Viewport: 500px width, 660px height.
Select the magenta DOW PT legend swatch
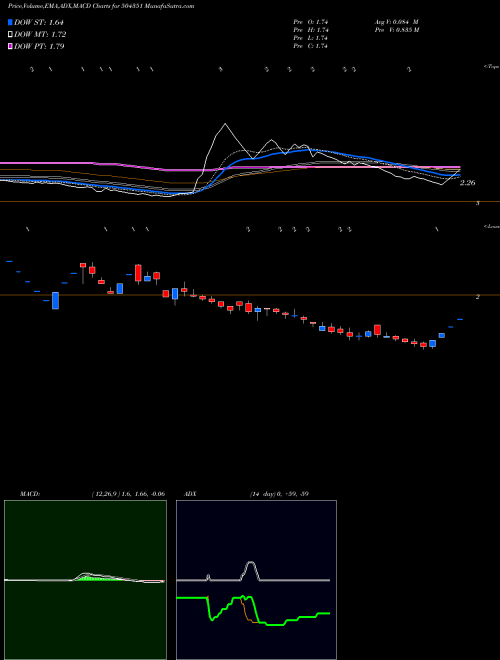(10, 46)
